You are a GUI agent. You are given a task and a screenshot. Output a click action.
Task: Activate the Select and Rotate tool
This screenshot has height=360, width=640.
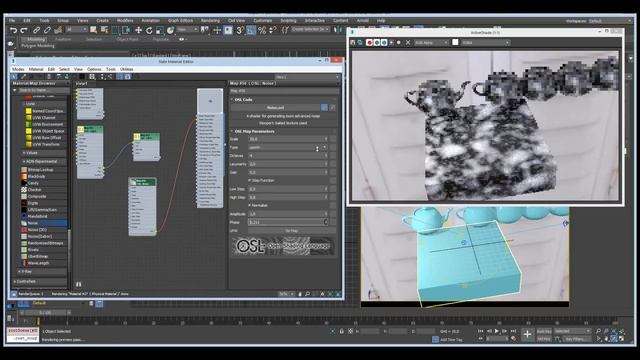click(149, 30)
